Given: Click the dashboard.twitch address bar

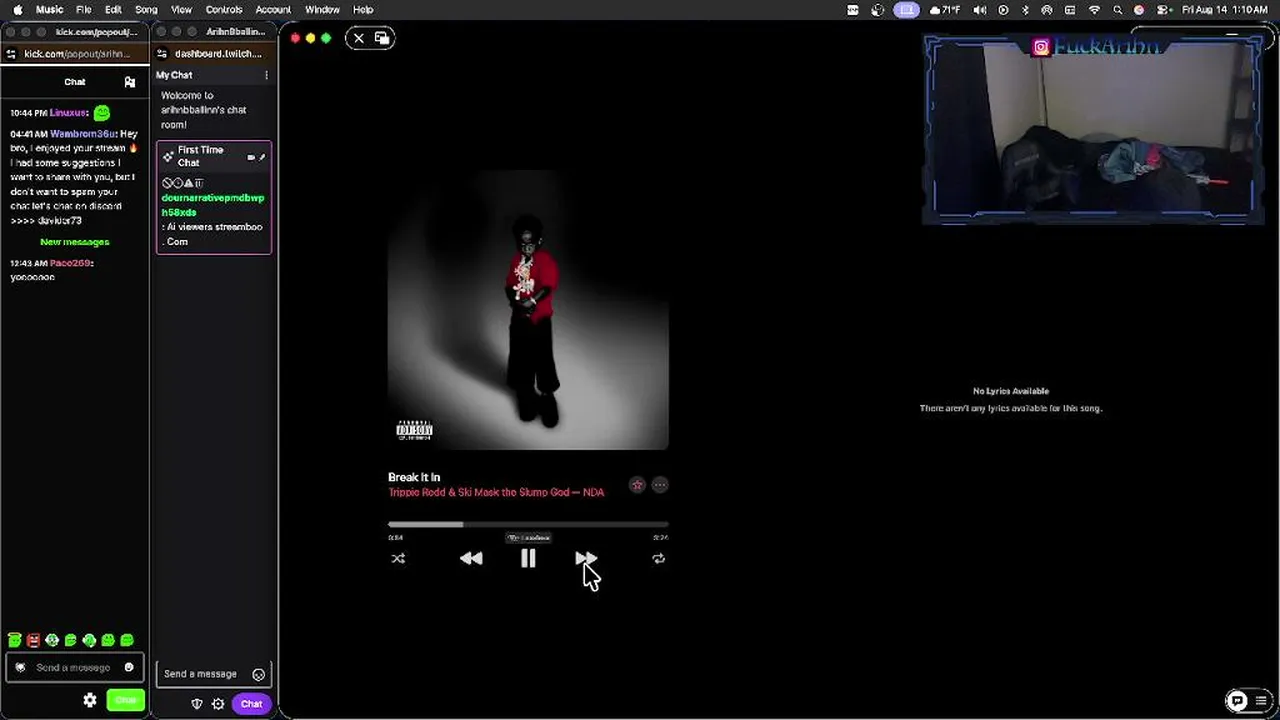Looking at the screenshot, I should 218,54.
